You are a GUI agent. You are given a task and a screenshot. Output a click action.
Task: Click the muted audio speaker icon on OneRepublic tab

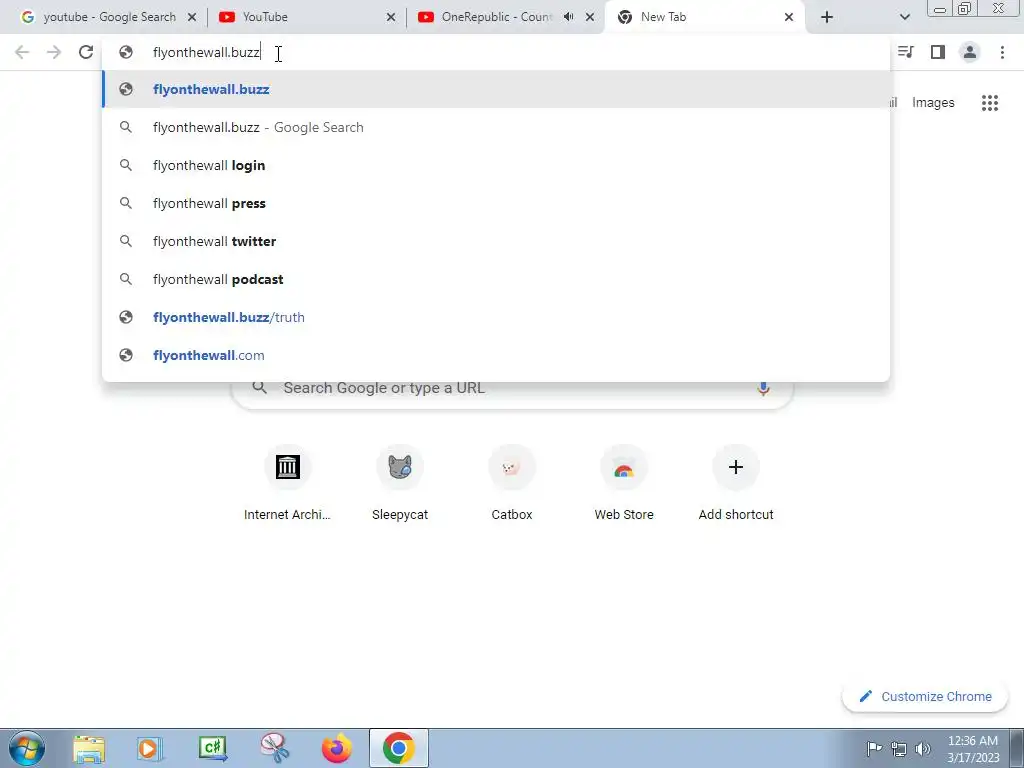pyautogui.click(x=569, y=17)
